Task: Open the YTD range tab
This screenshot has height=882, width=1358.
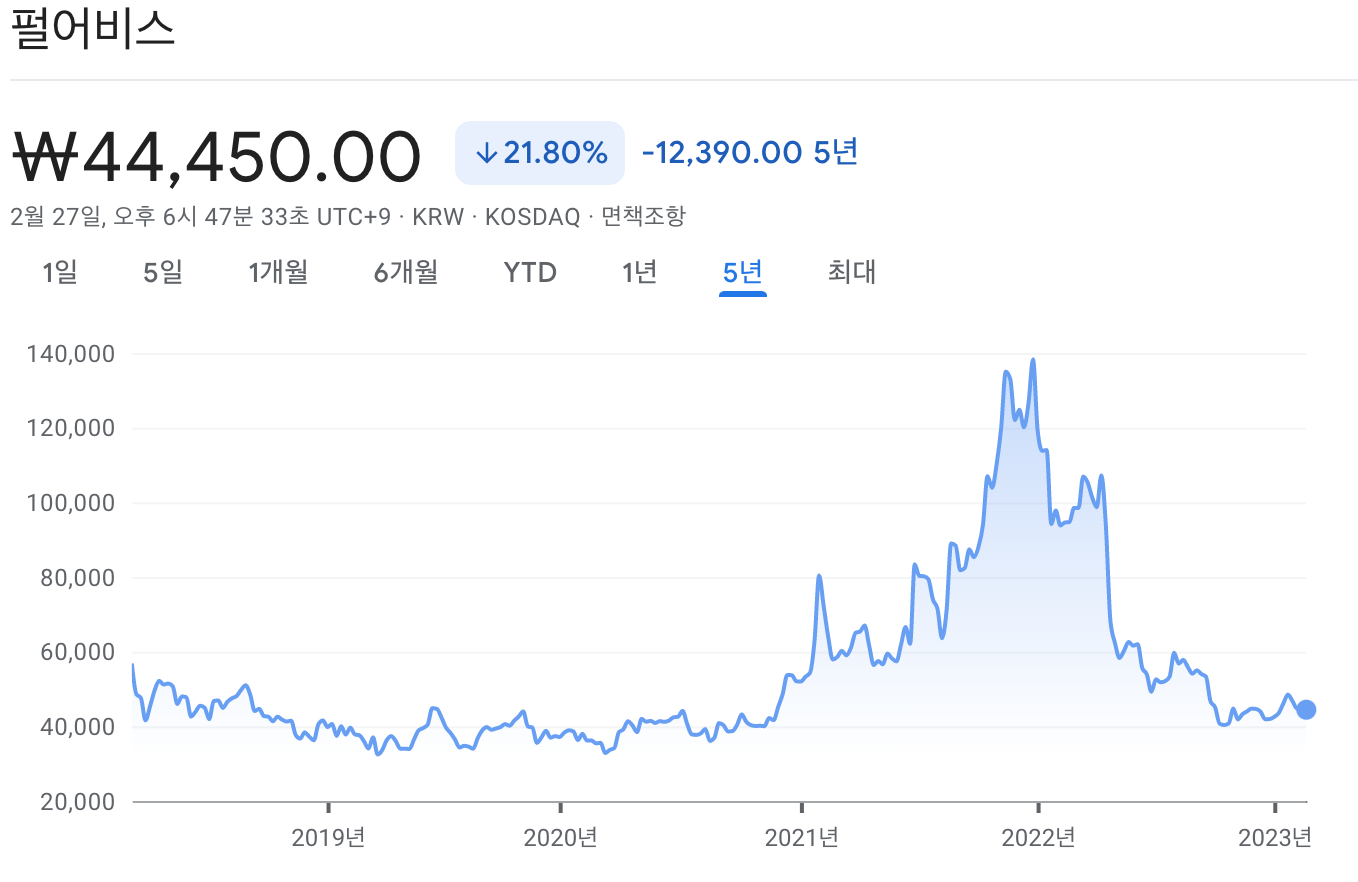Action: pyautogui.click(x=530, y=272)
